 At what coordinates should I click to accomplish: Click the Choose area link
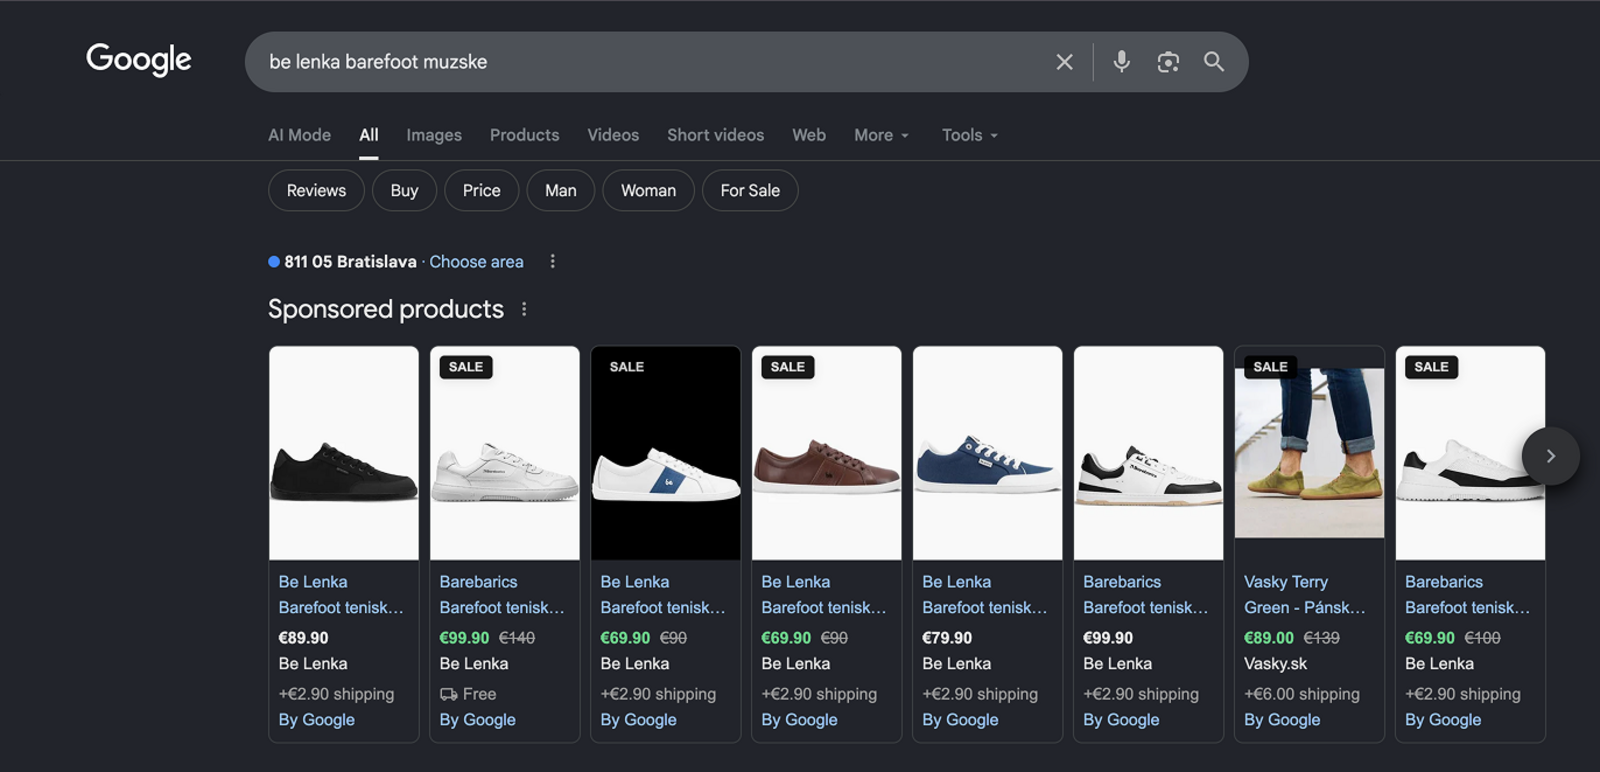point(476,261)
